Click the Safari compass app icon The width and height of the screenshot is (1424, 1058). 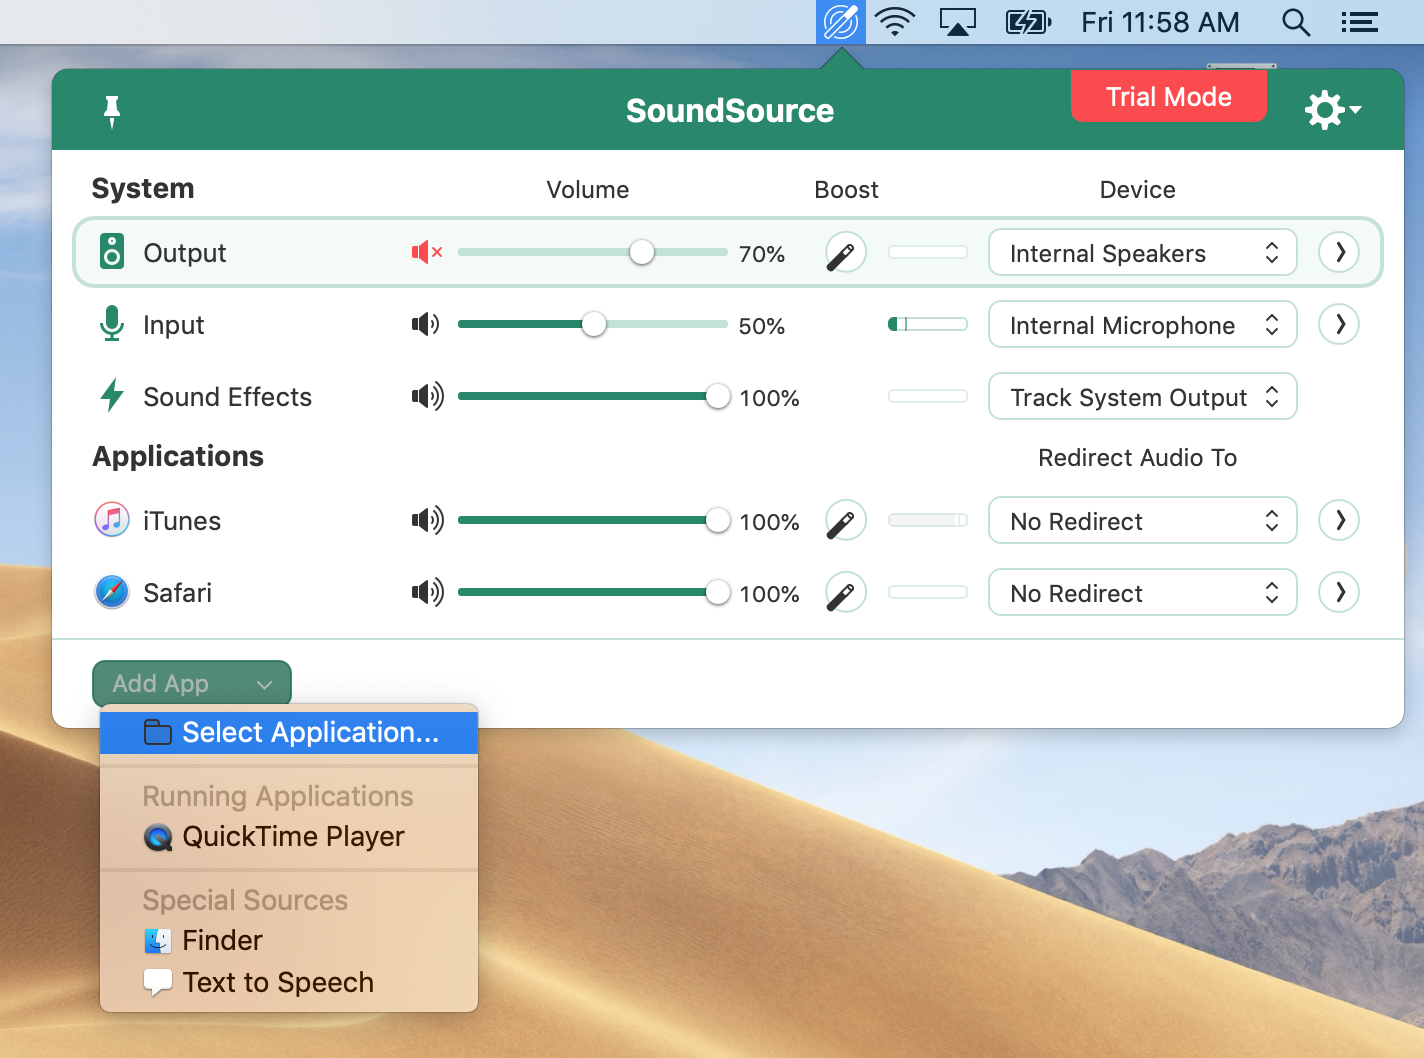112,592
